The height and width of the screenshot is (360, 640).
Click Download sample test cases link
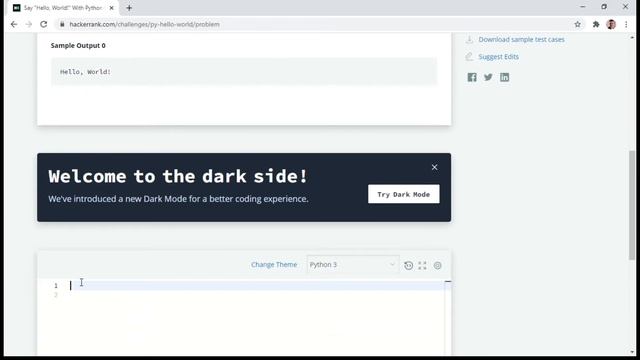[x=521, y=40]
